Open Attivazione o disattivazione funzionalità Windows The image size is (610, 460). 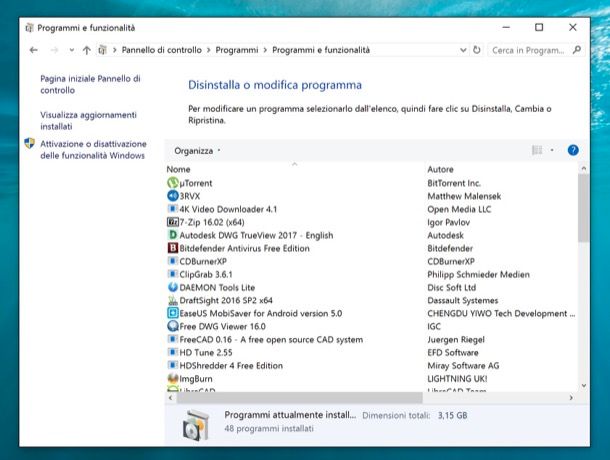[93, 149]
